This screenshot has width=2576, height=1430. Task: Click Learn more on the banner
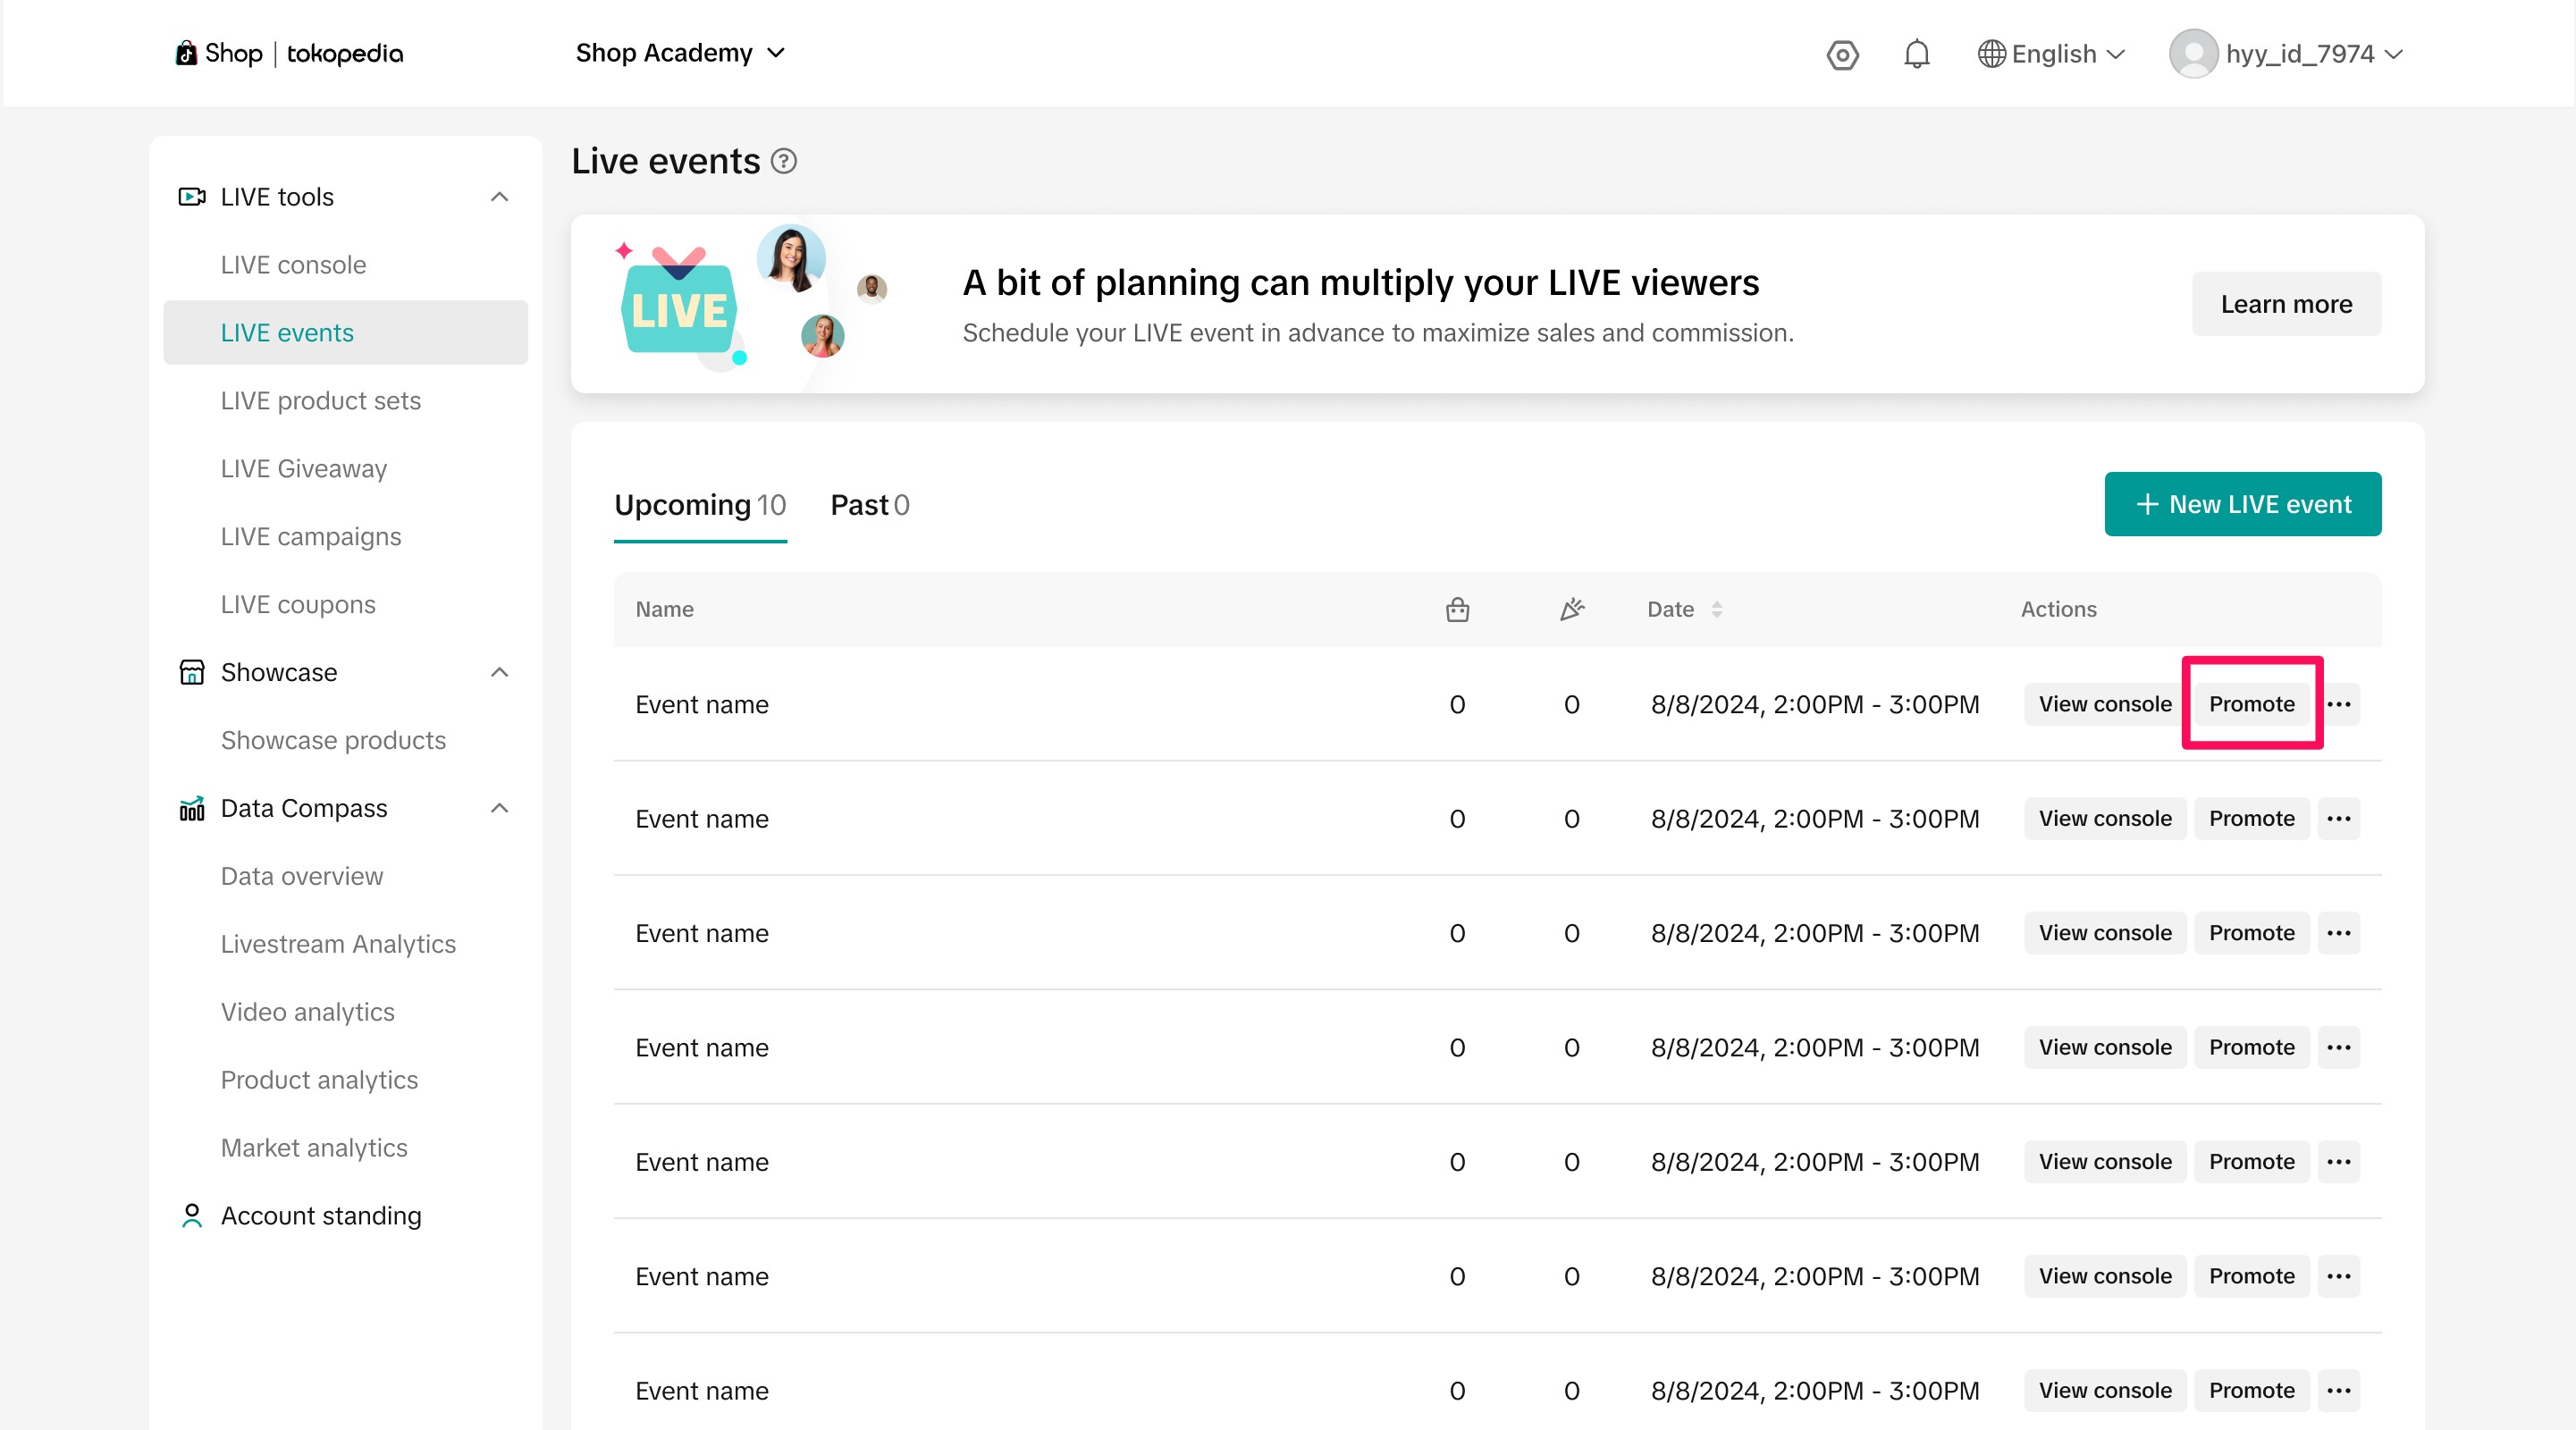pyautogui.click(x=2285, y=304)
